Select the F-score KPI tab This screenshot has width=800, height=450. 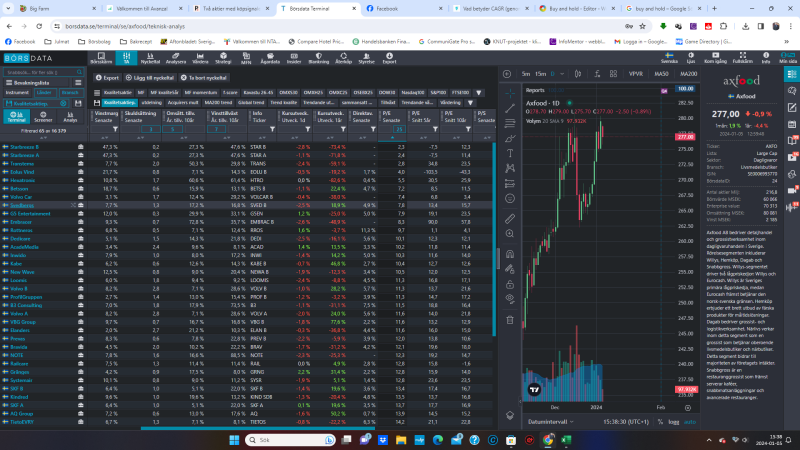pos(230,93)
